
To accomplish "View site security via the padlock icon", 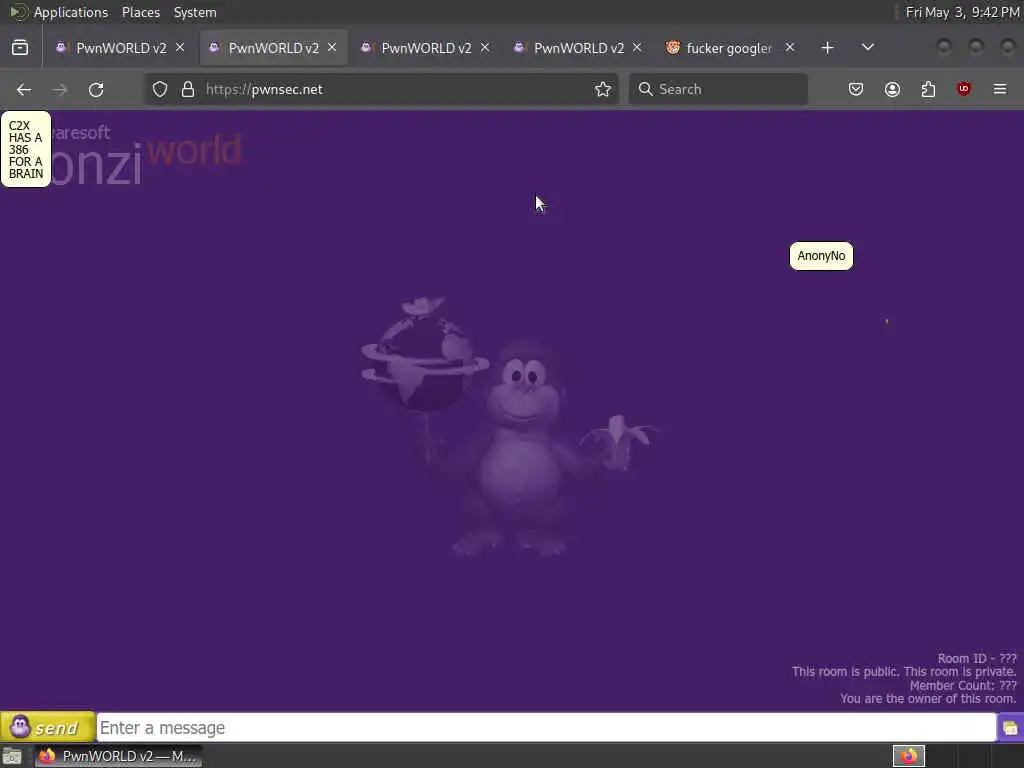I will (188, 89).
